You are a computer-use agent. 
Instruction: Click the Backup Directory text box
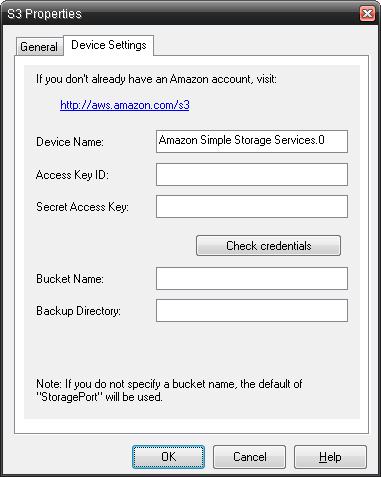[252, 310]
